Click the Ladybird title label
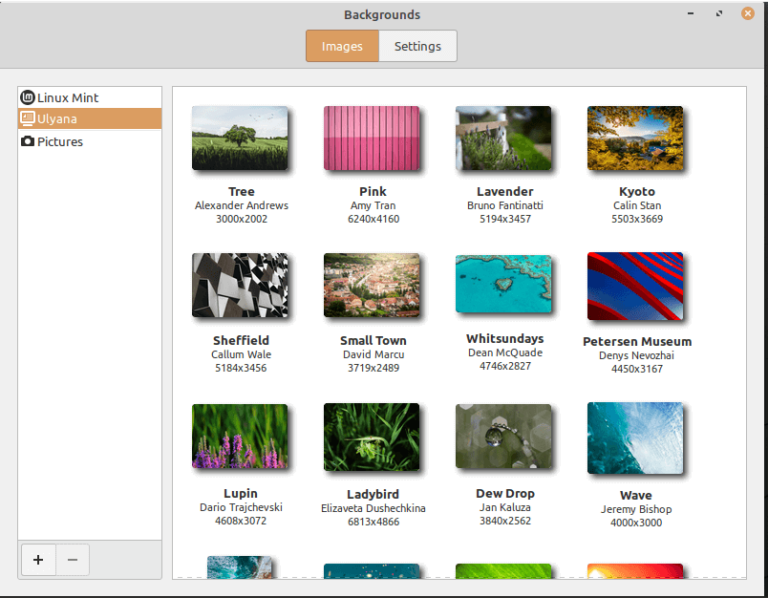 [373, 495]
